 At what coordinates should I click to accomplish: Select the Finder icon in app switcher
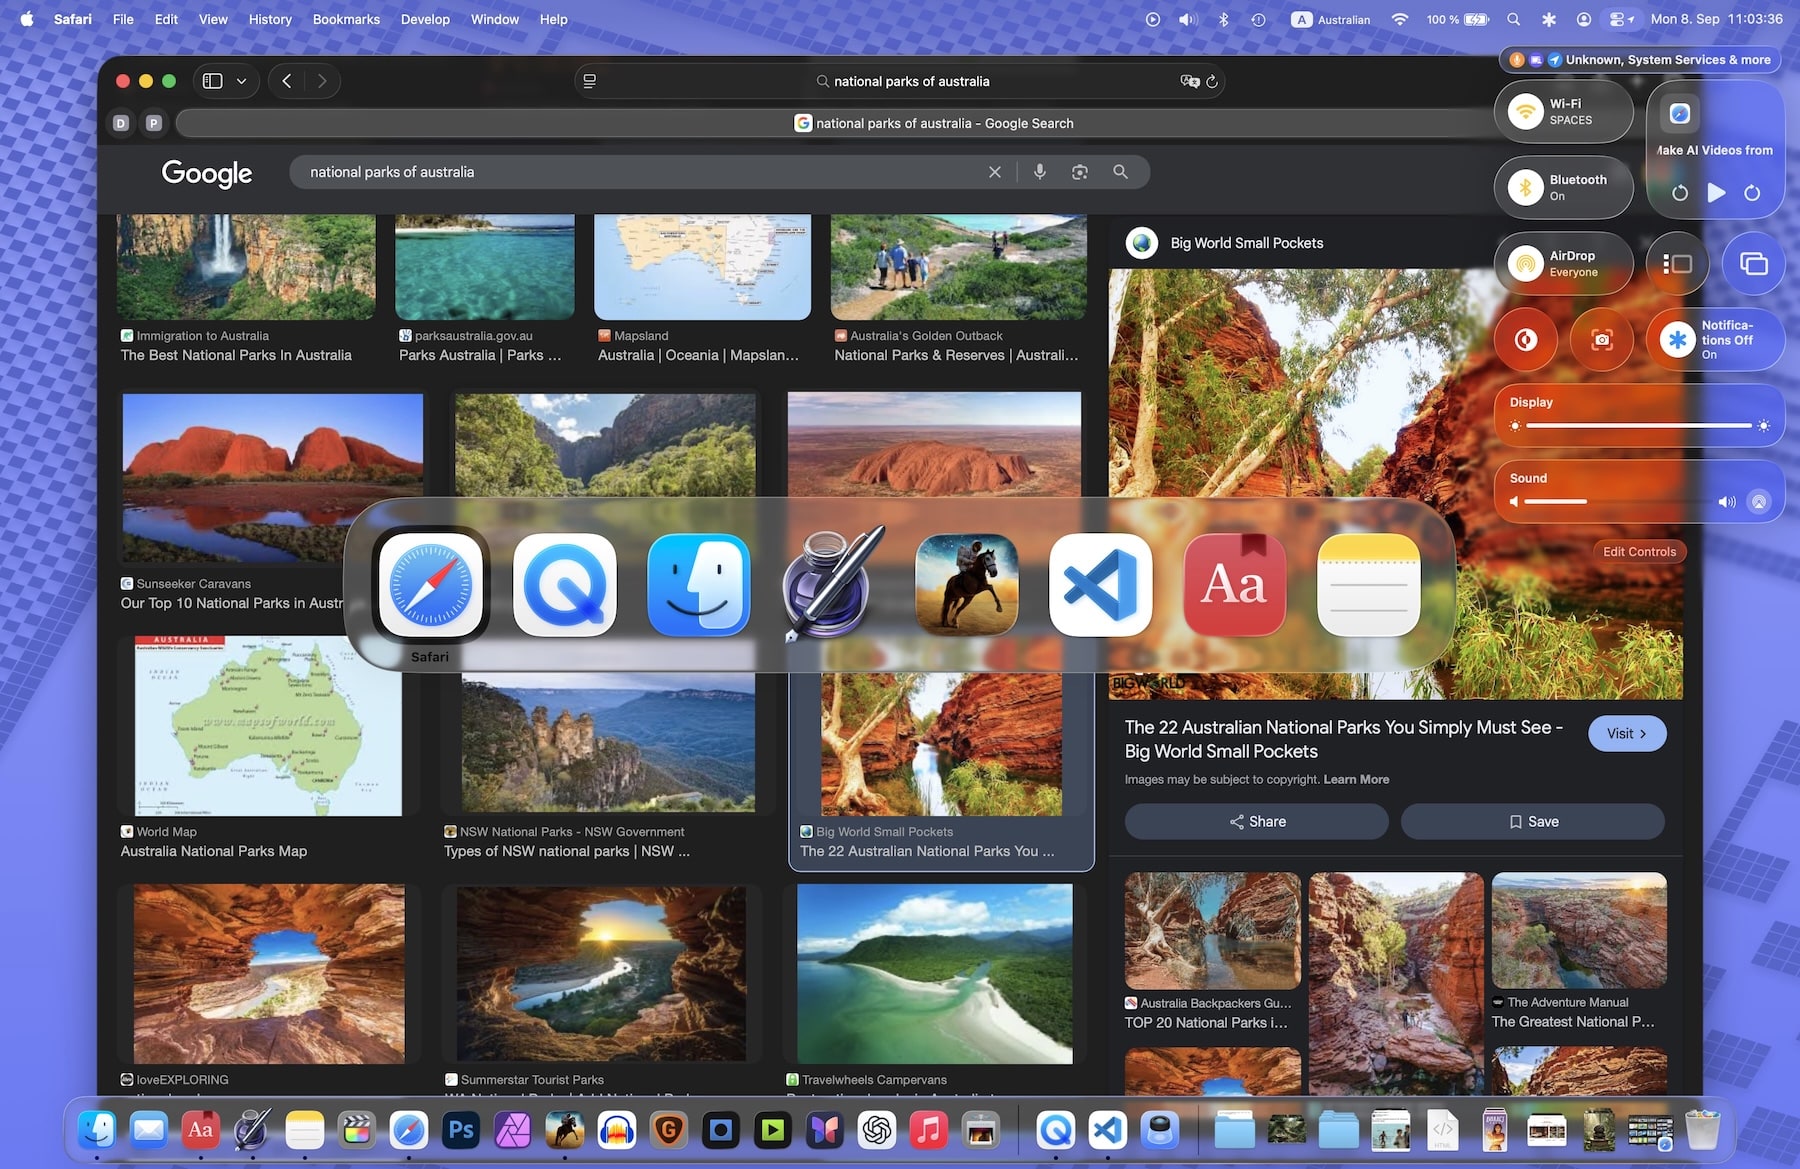(x=698, y=585)
